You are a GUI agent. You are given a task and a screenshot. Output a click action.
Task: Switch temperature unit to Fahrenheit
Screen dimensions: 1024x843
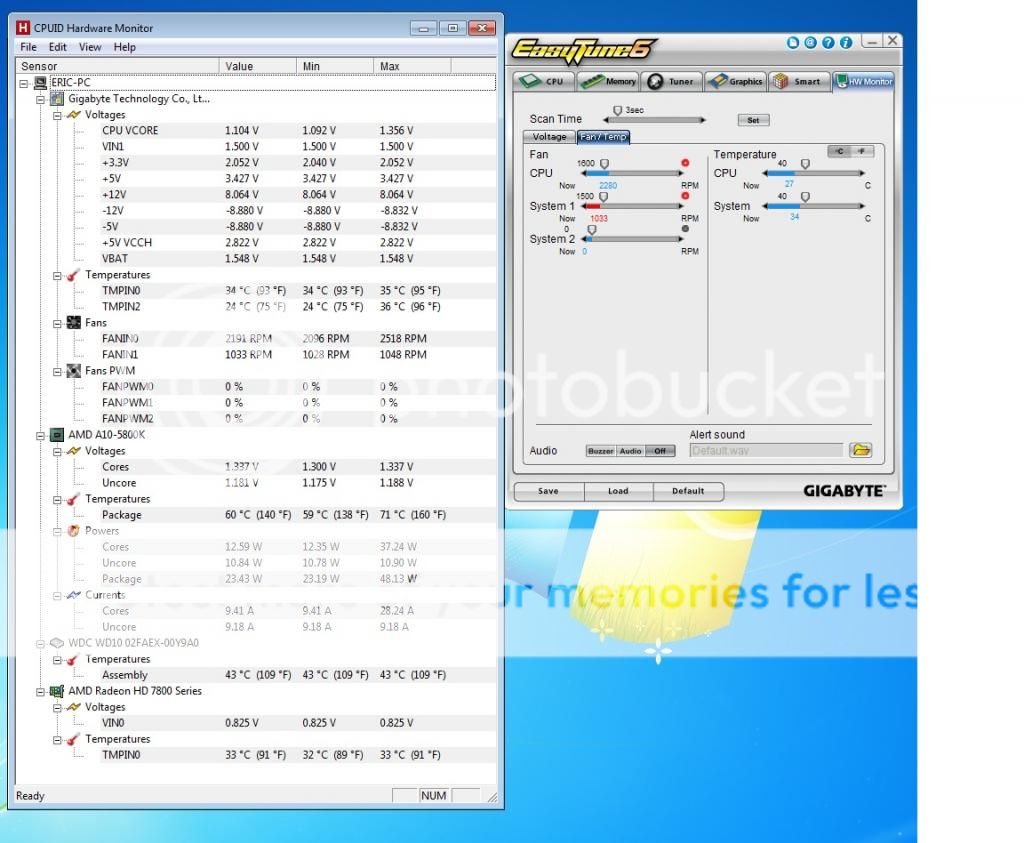click(862, 151)
